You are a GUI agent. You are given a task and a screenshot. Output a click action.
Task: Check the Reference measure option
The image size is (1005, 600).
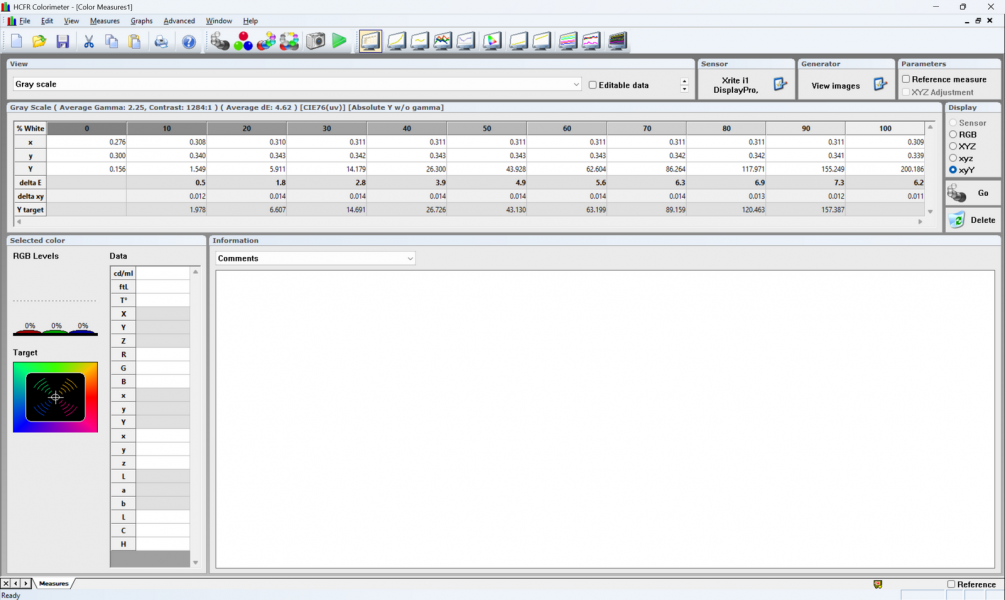[x=906, y=79]
